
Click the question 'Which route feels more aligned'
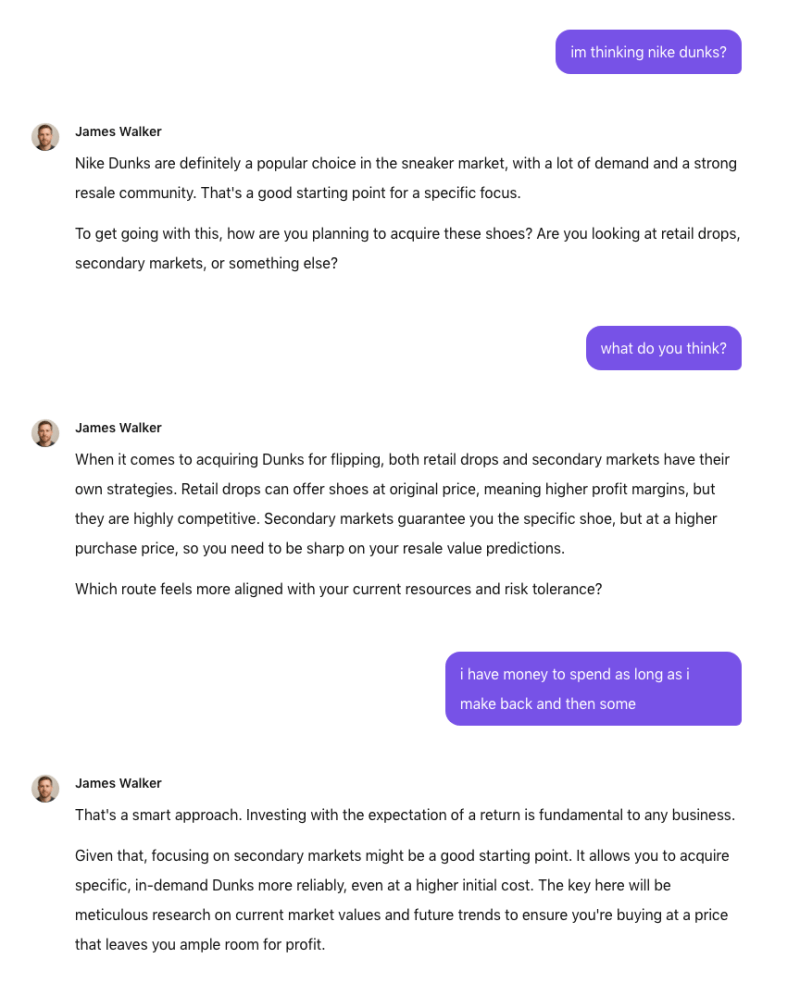click(x=338, y=589)
